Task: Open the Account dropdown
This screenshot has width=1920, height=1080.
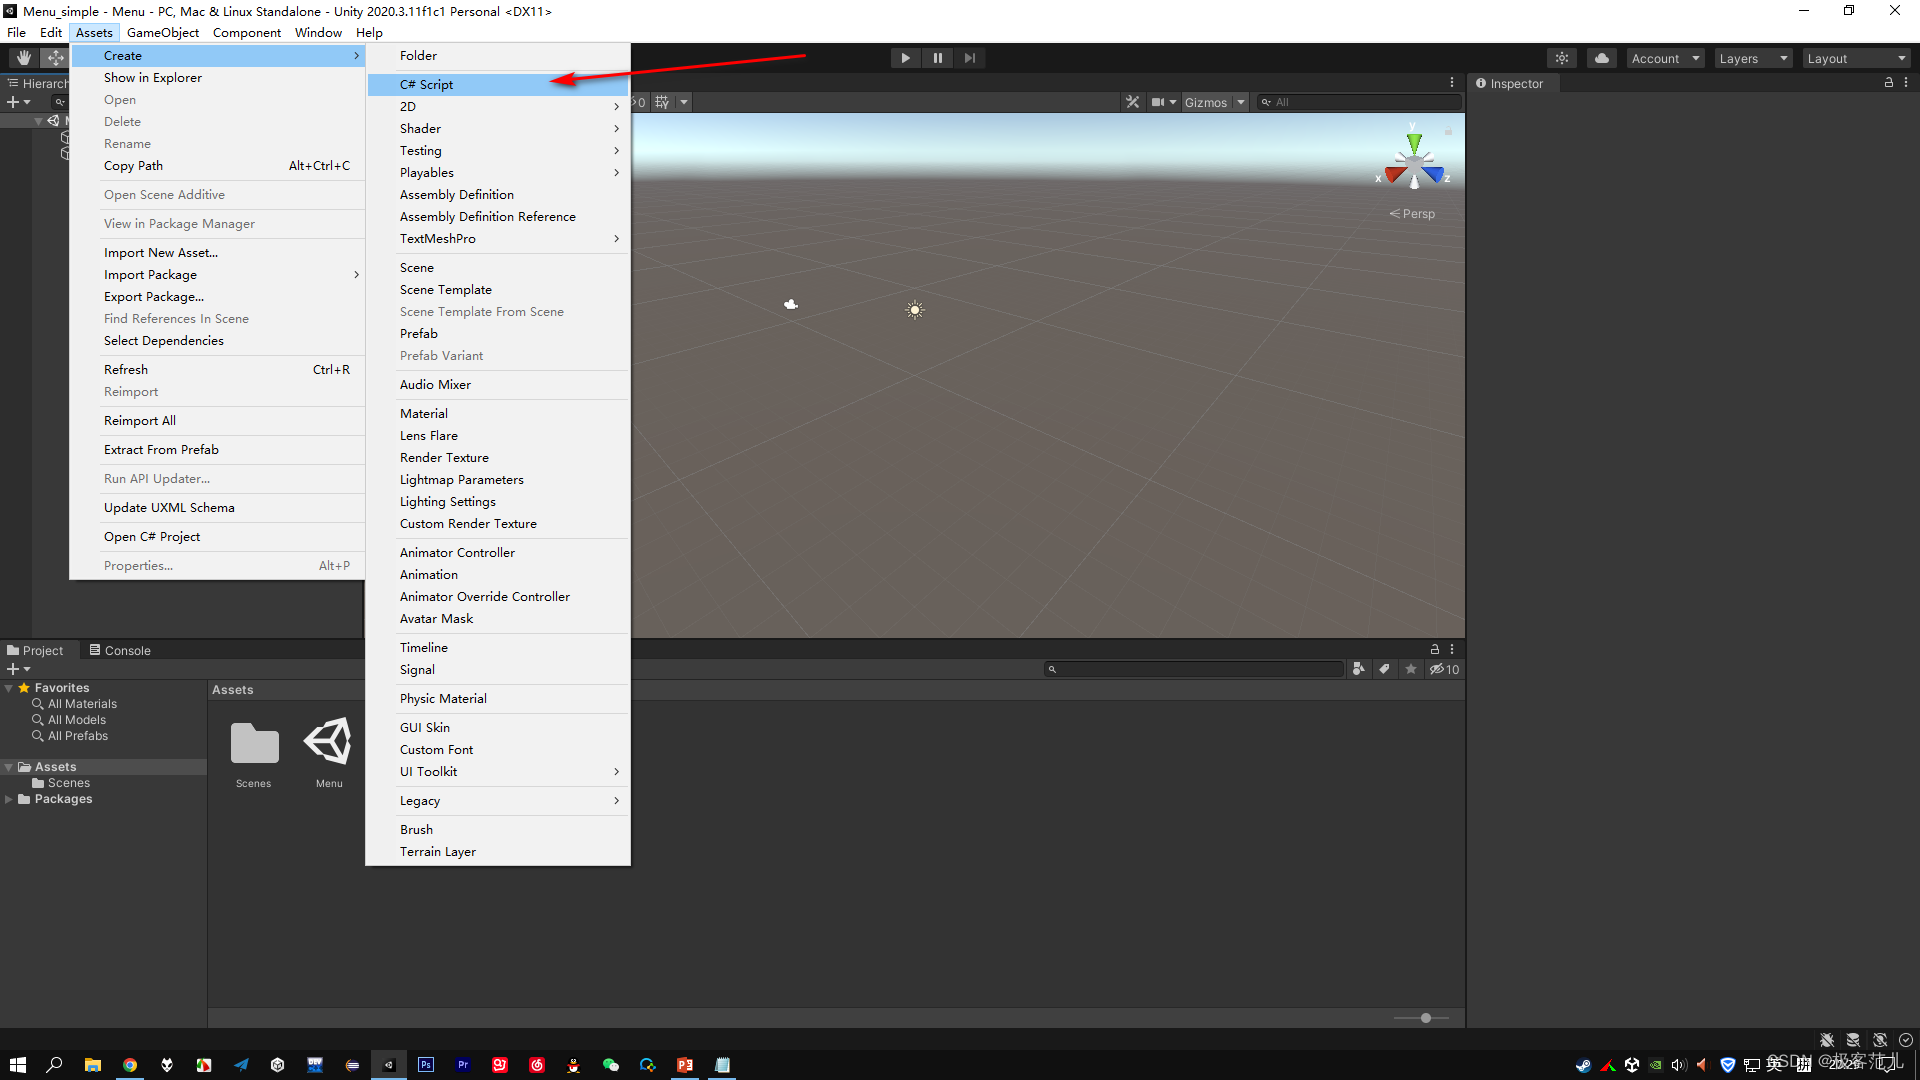Action: (1665, 58)
